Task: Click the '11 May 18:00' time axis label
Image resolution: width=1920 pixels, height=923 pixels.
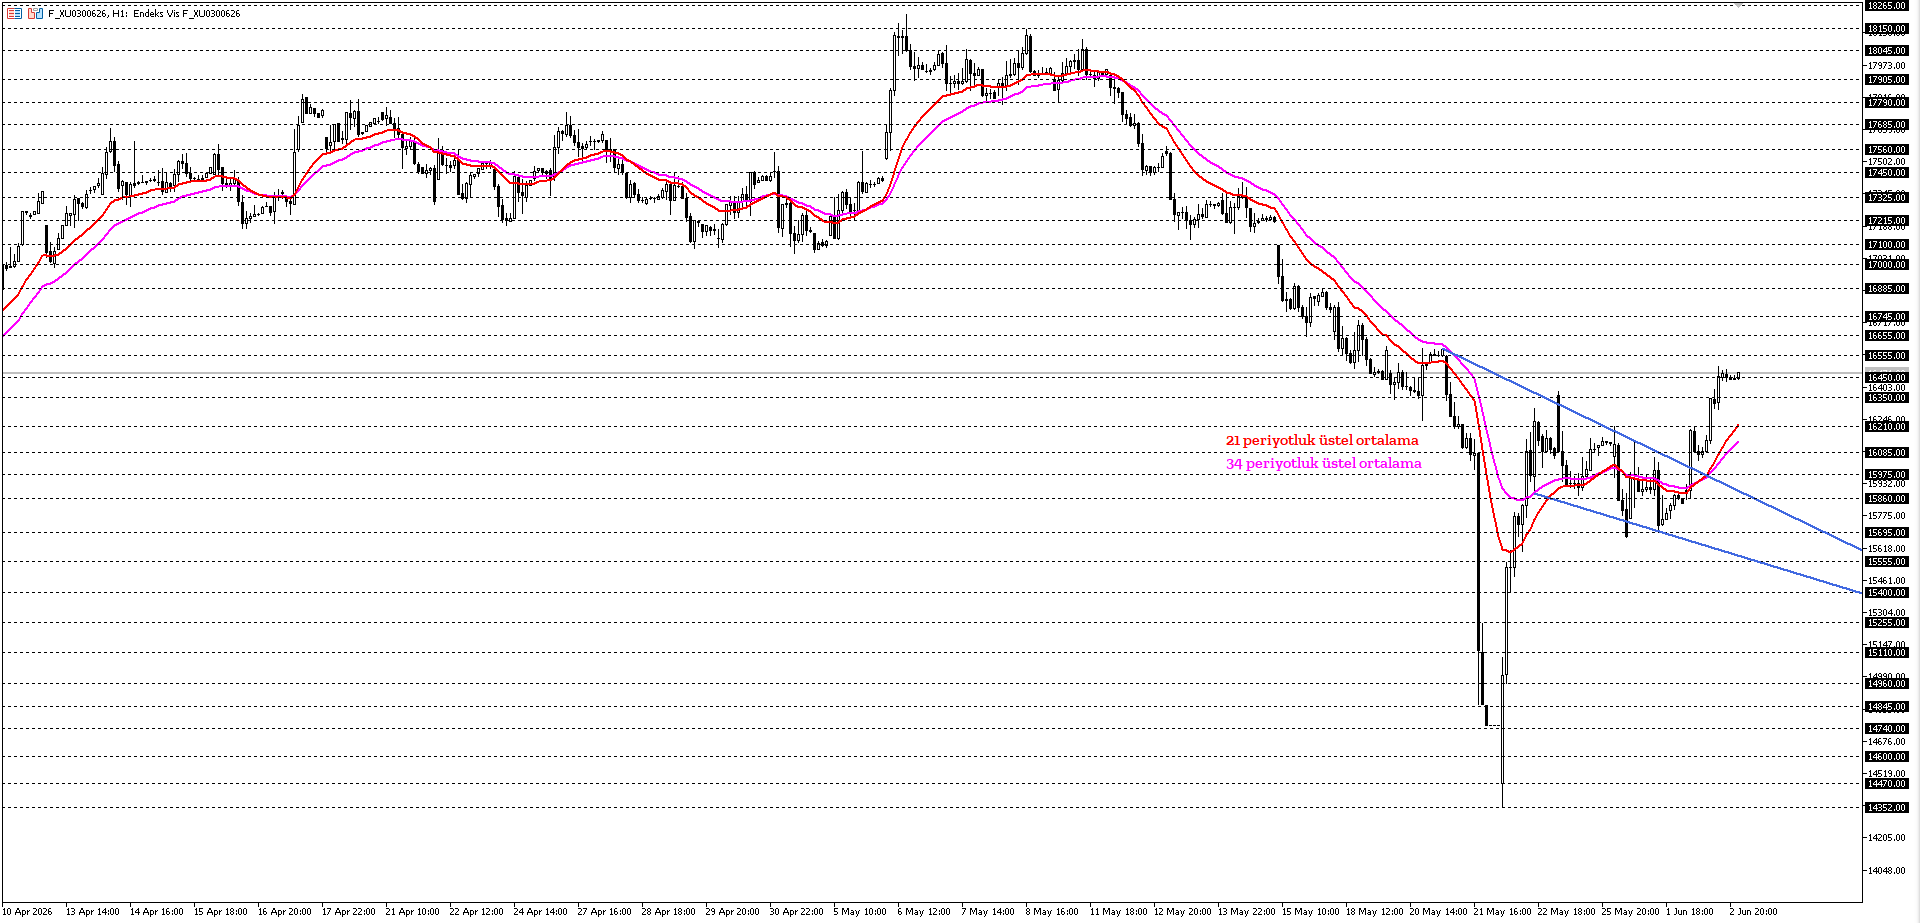Action: 1118,912
